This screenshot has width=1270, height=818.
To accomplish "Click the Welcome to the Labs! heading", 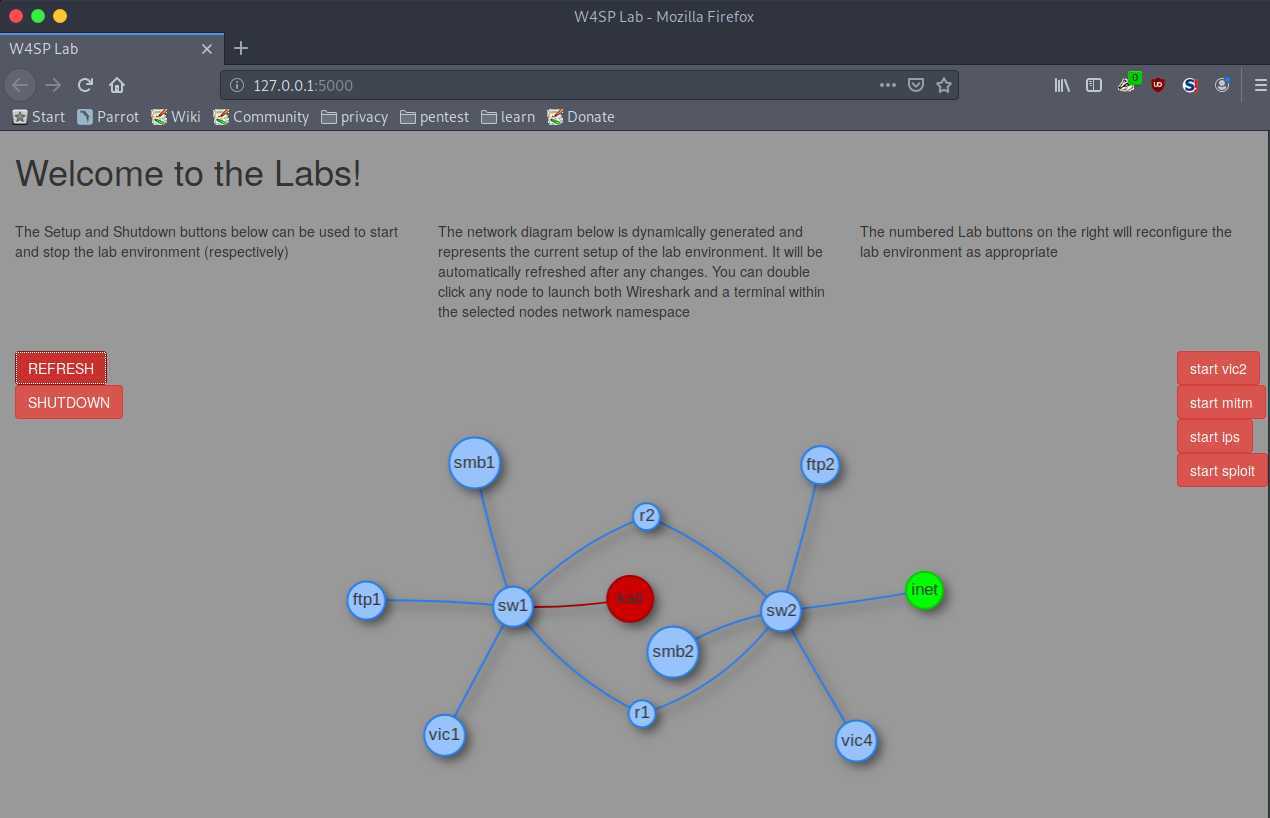I will click(188, 174).
